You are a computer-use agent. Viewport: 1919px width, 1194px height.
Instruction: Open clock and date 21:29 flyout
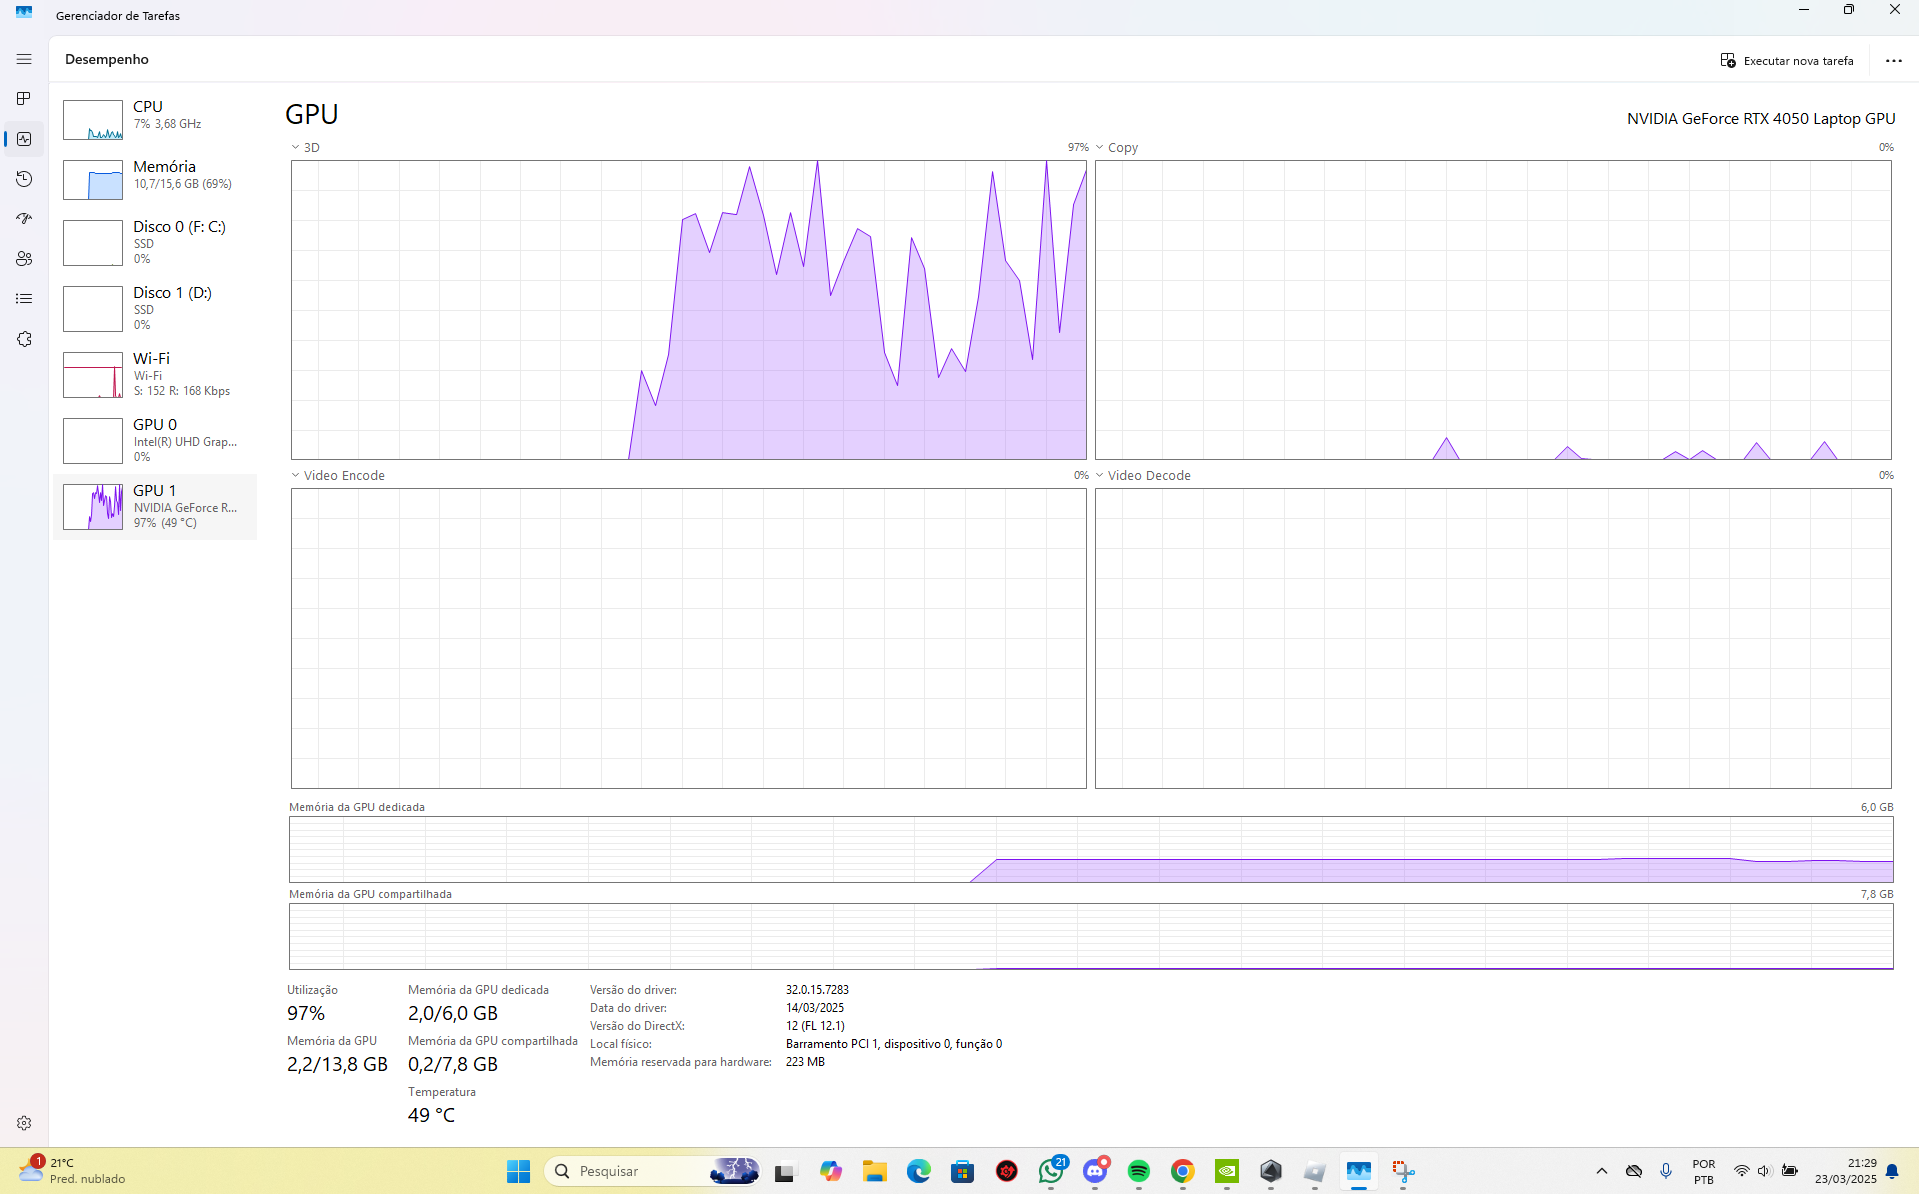(1846, 1171)
